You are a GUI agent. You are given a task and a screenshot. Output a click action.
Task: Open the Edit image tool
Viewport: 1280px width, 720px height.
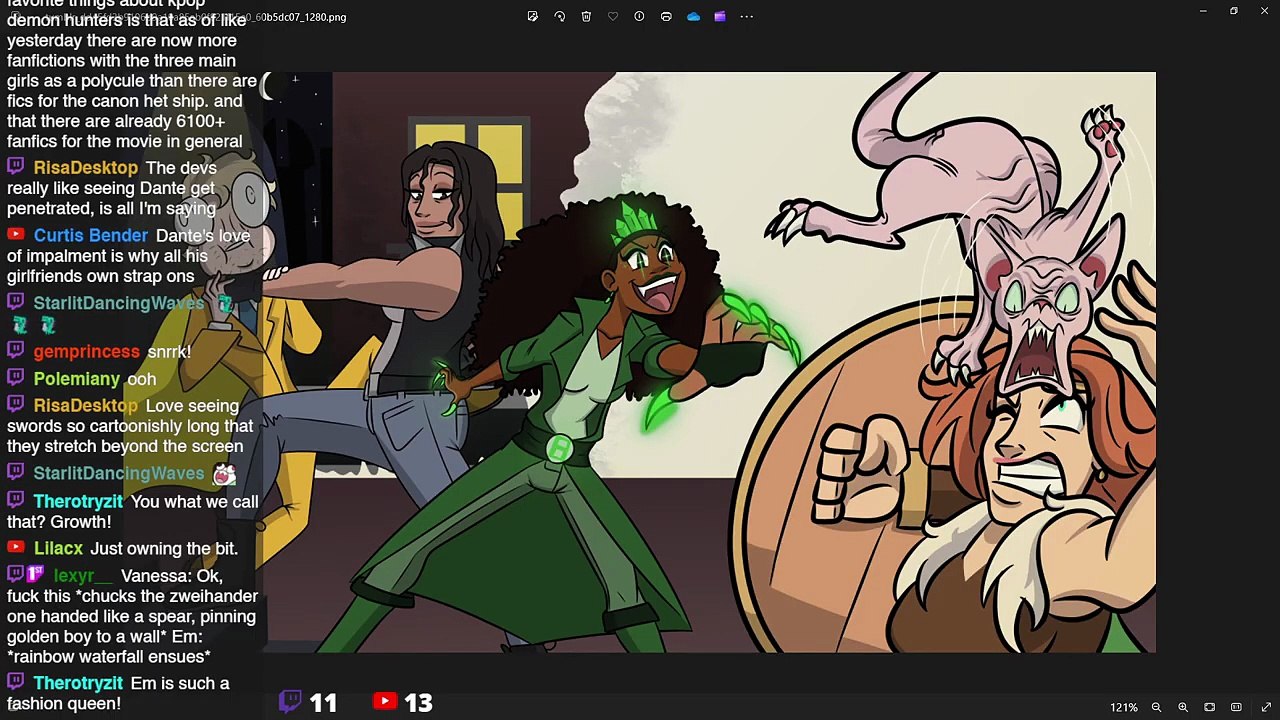click(532, 16)
